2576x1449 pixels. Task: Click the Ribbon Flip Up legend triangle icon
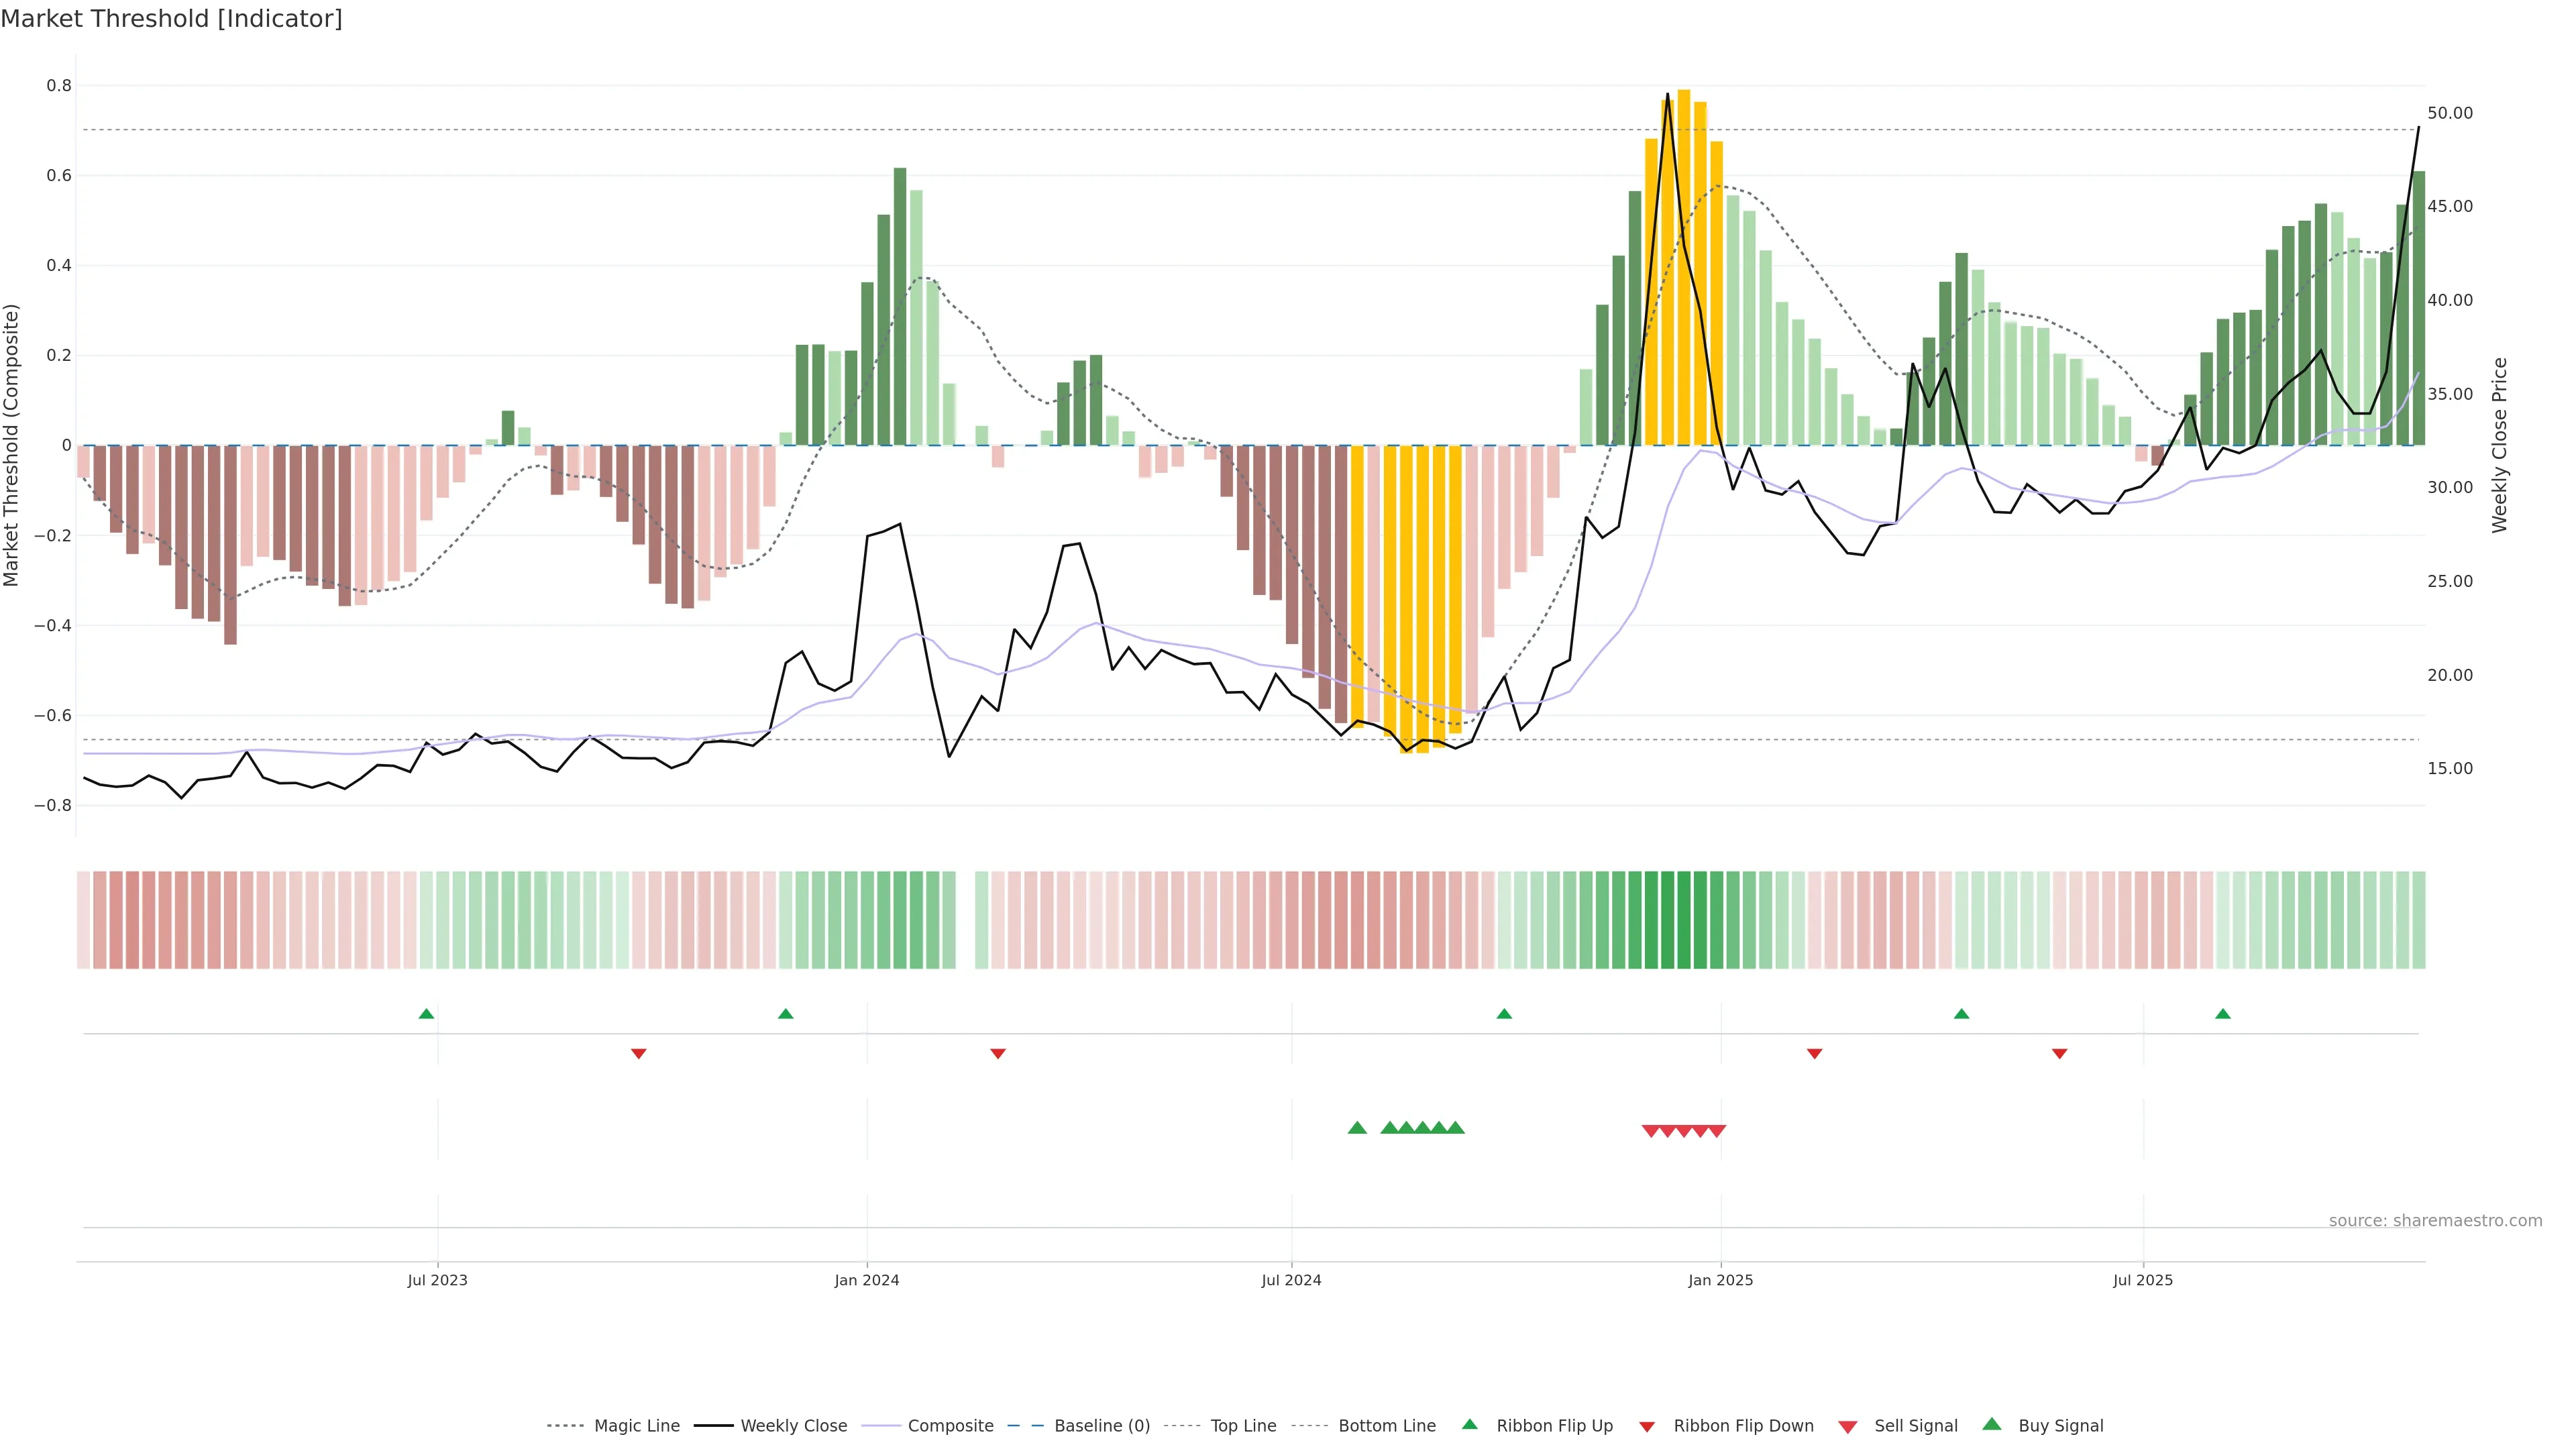pyautogui.click(x=1469, y=1424)
